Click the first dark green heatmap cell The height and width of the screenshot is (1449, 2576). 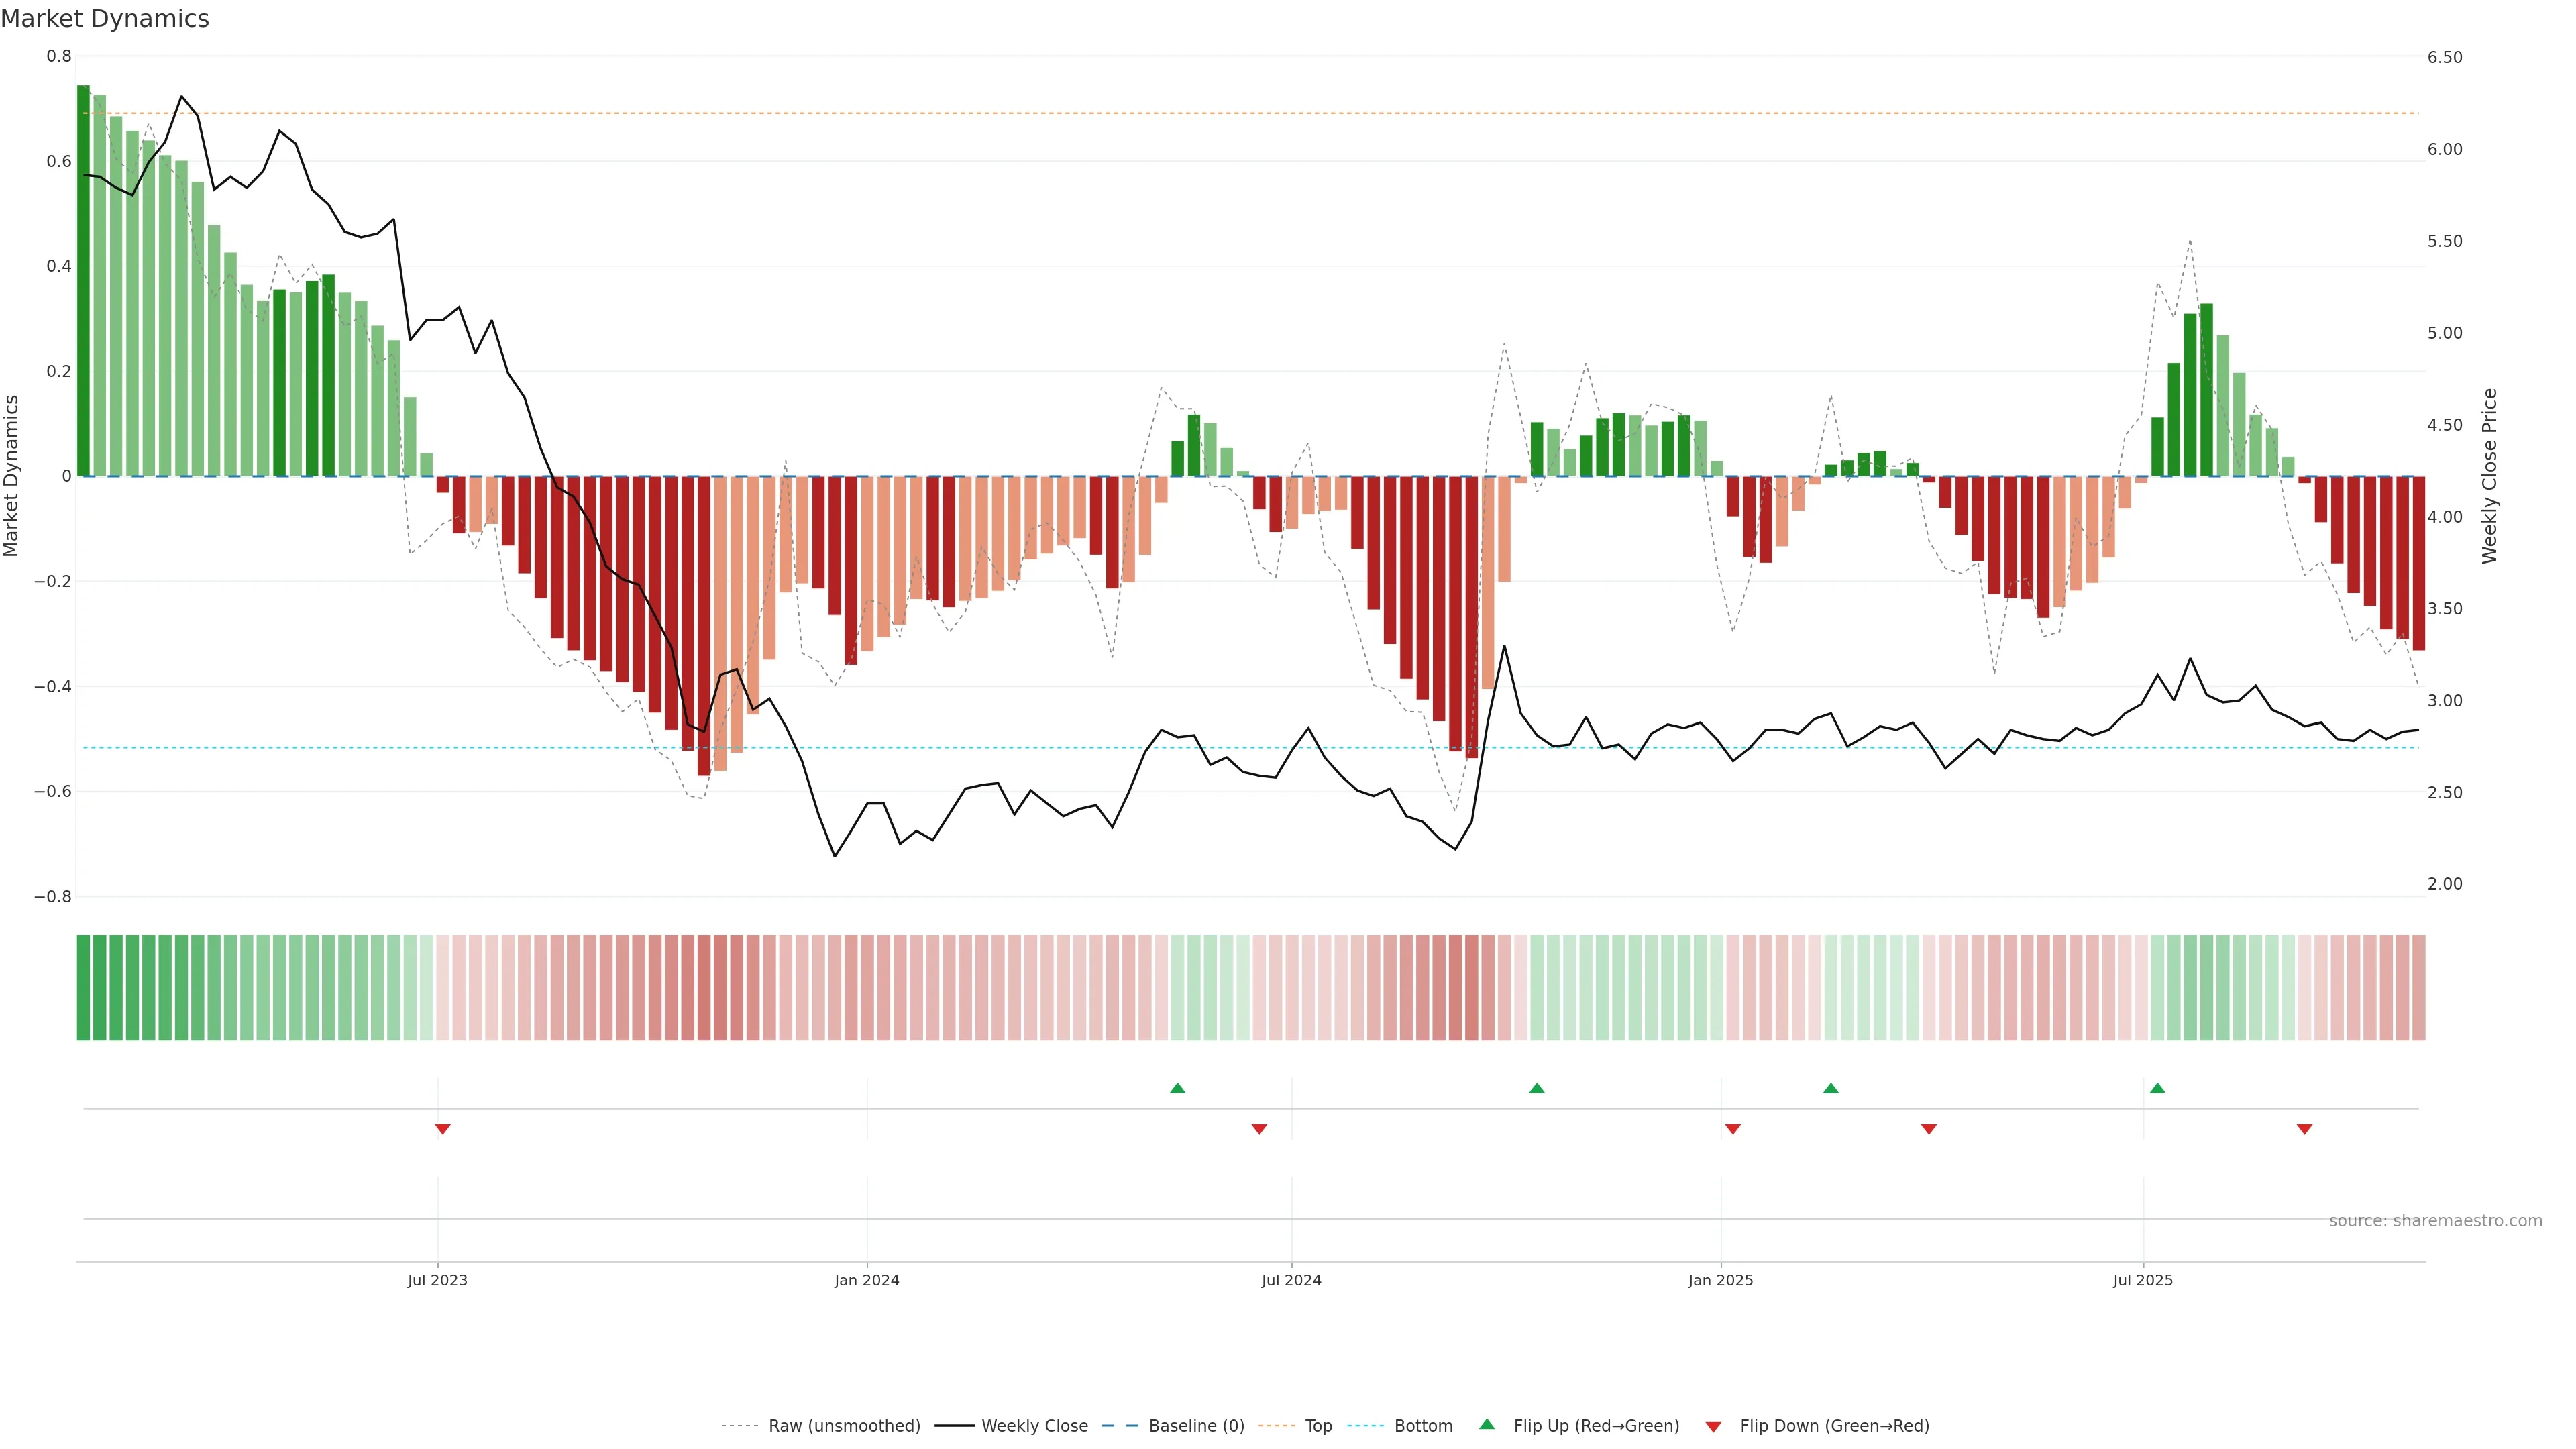[x=83, y=987]
